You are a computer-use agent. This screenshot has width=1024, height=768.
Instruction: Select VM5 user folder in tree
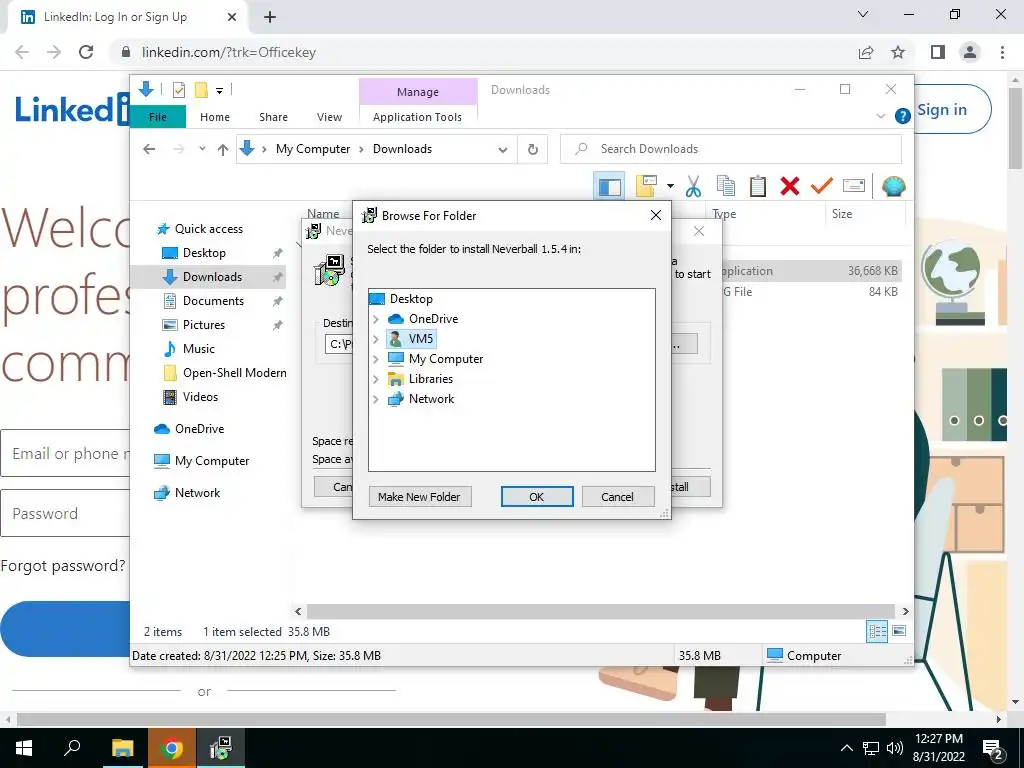click(421, 339)
